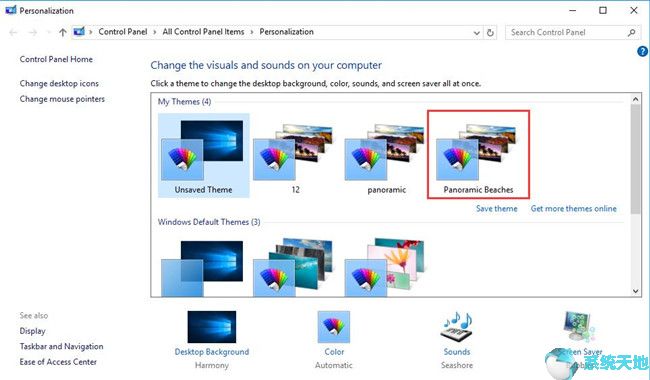
Task: Navigate to All Control Panel Items breadcrumb
Action: click(203, 32)
